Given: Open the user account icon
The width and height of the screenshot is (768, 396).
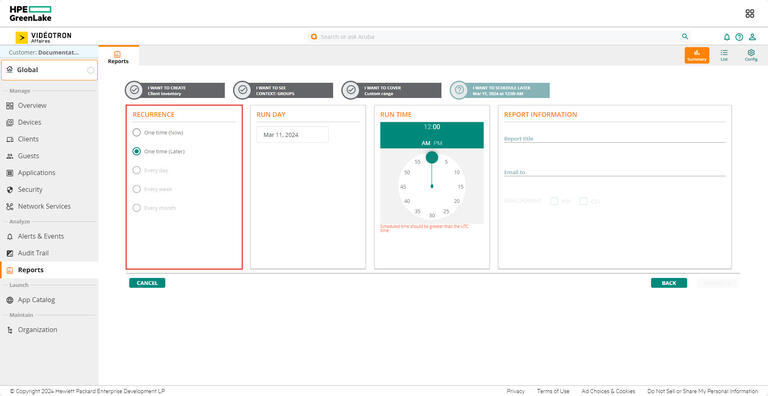Looking at the screenshot, I should [752, 37].
